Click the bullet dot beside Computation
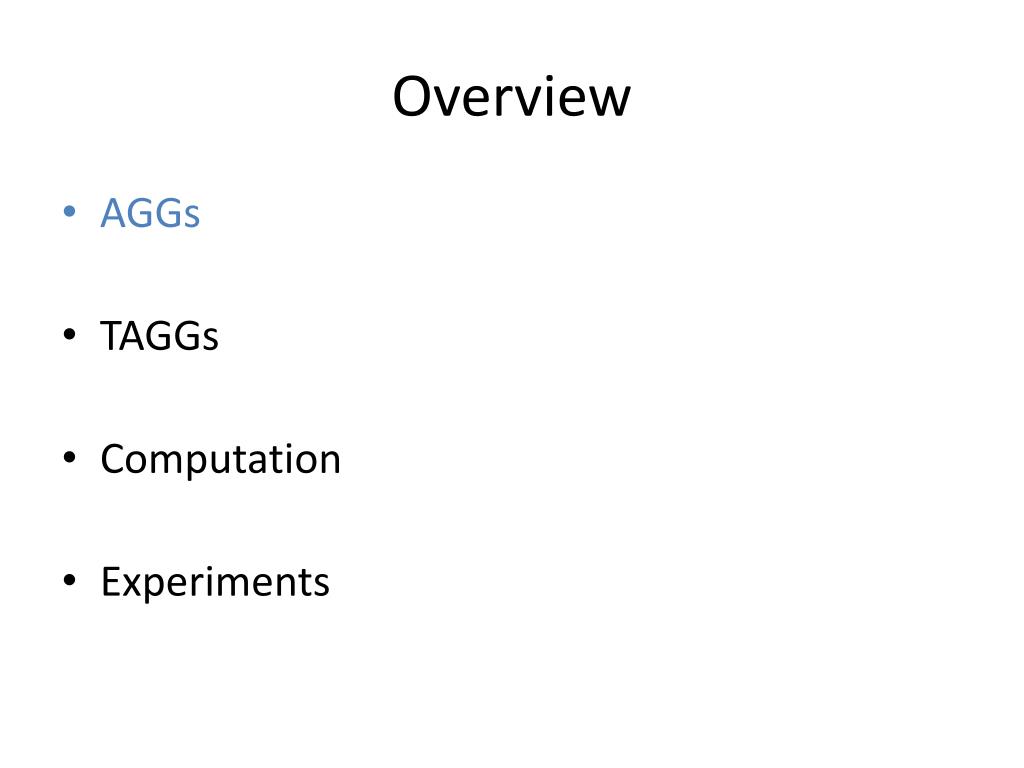Viewport: 1024px width, 768px height. (x=70, y=456)
